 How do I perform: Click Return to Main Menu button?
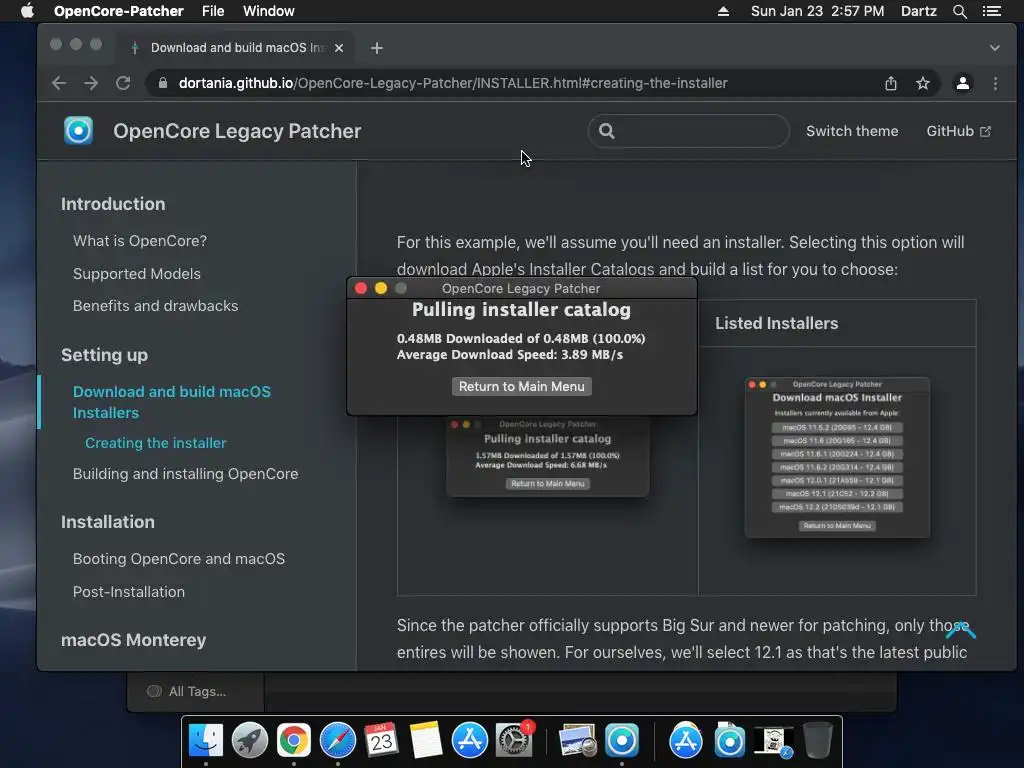pos(521,386)
